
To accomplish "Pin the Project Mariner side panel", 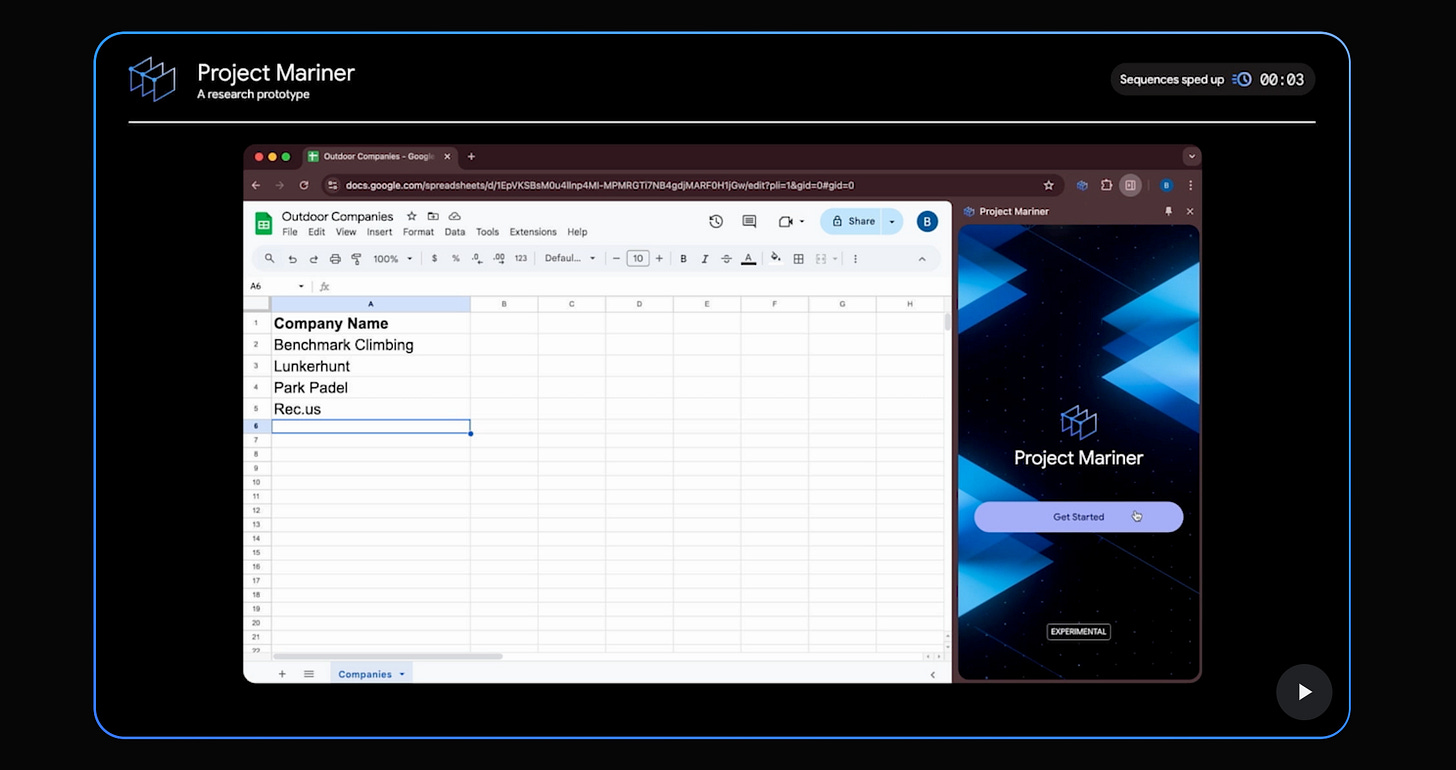I will (1168, 212).
